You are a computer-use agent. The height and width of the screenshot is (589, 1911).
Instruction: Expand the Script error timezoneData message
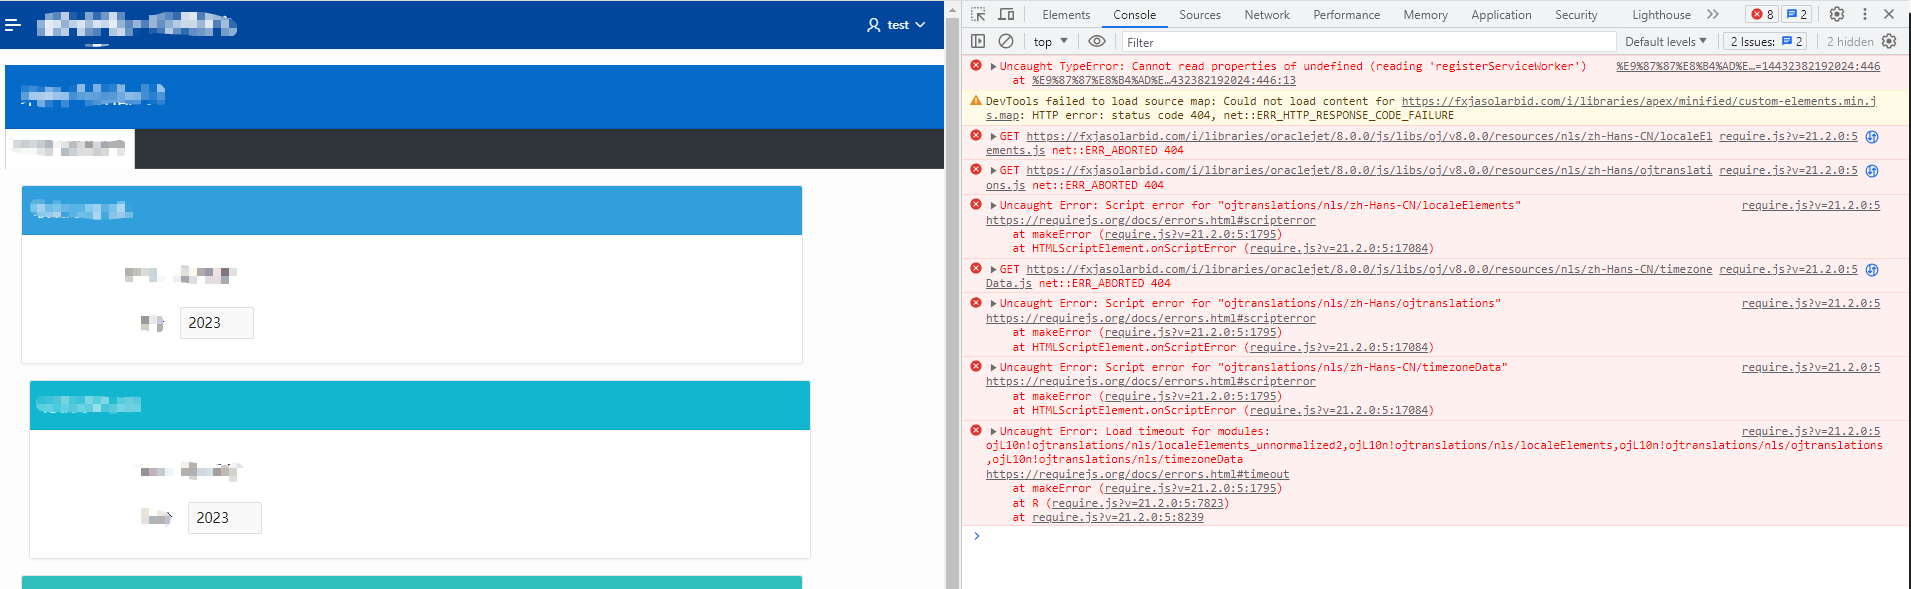pos(993,368)
